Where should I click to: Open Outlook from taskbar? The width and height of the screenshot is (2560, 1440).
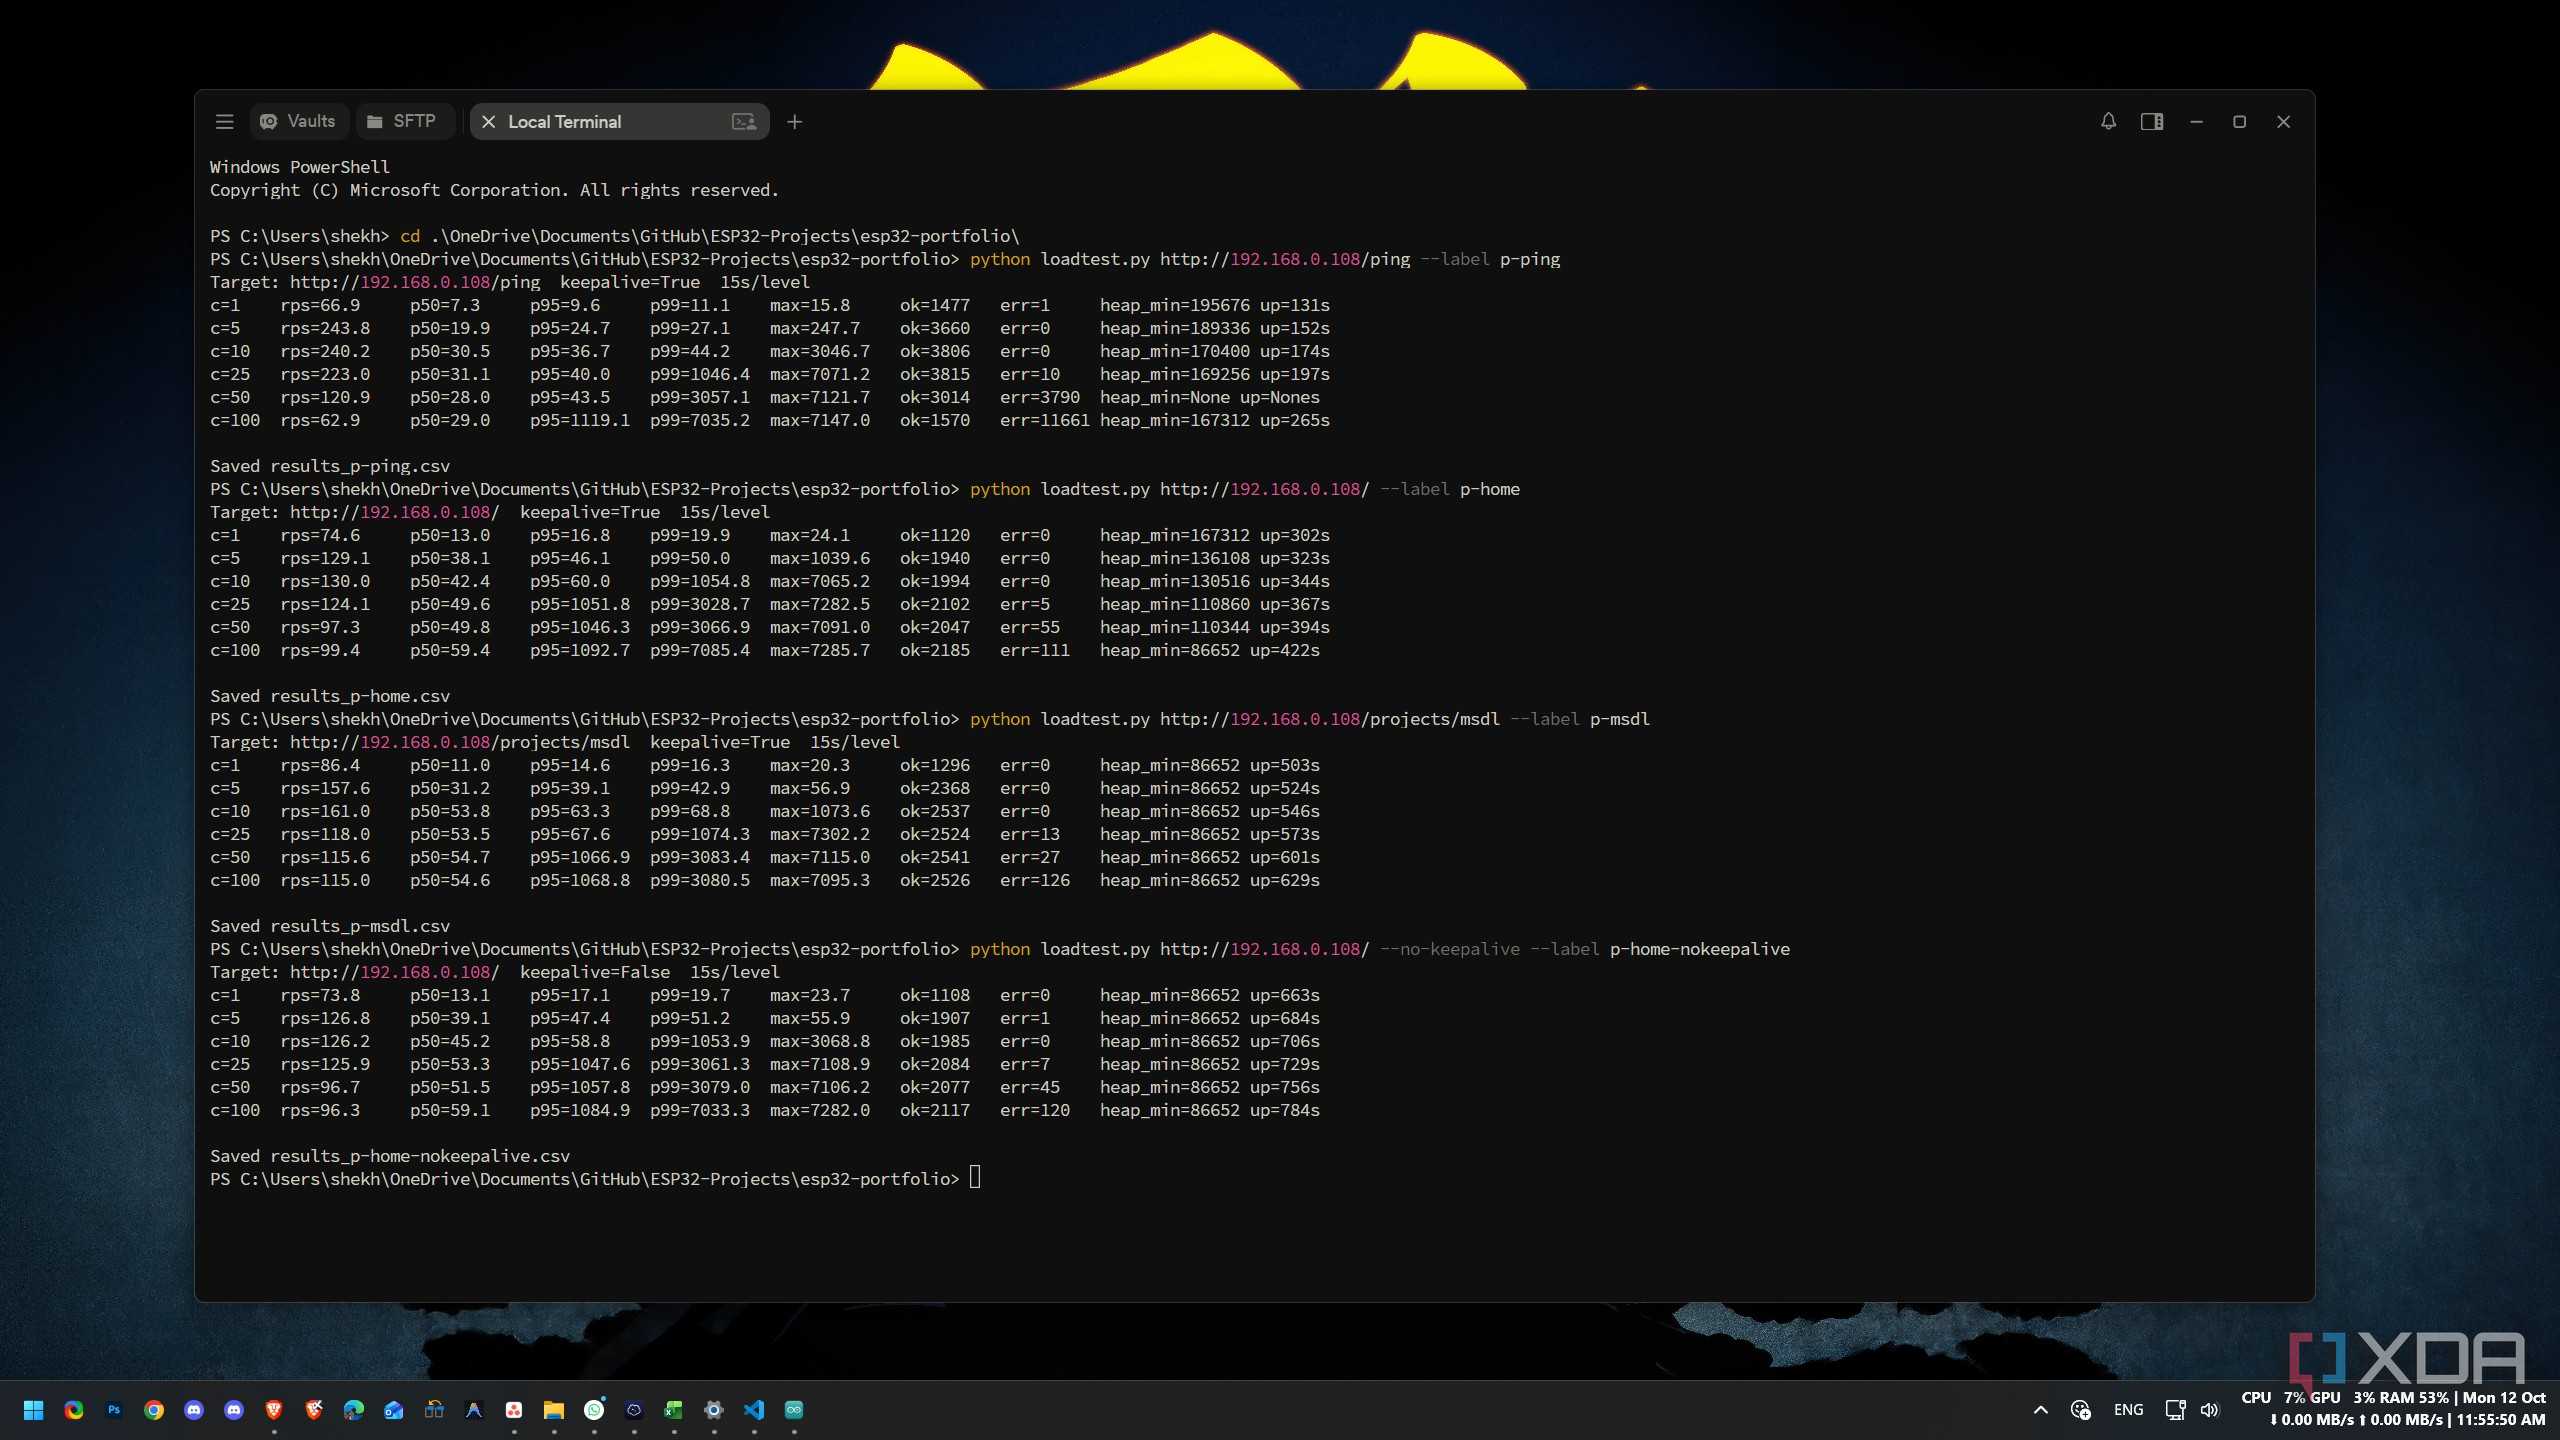393,1410
